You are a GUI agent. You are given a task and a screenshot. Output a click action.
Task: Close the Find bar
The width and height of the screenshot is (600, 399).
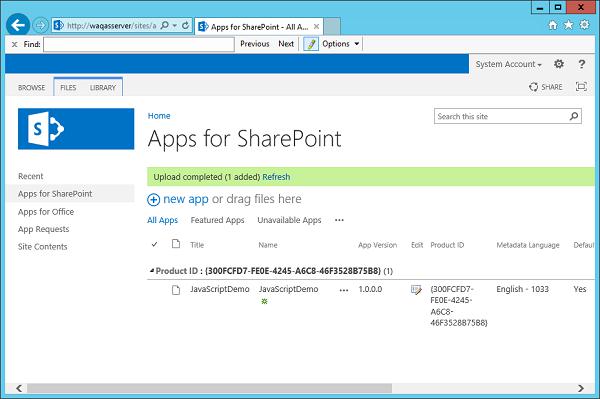pos(15,44)
